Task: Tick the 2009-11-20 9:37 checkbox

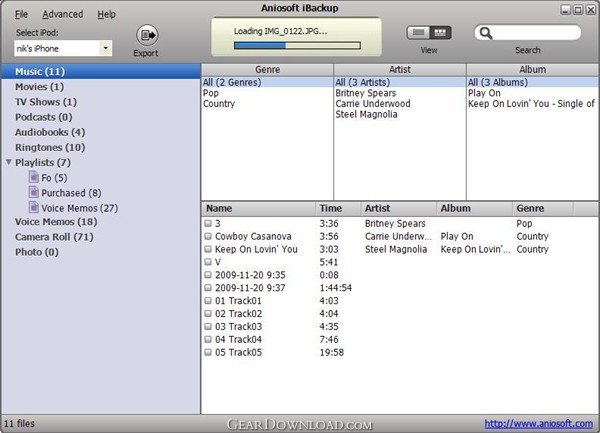Action: tap(208, 288)
